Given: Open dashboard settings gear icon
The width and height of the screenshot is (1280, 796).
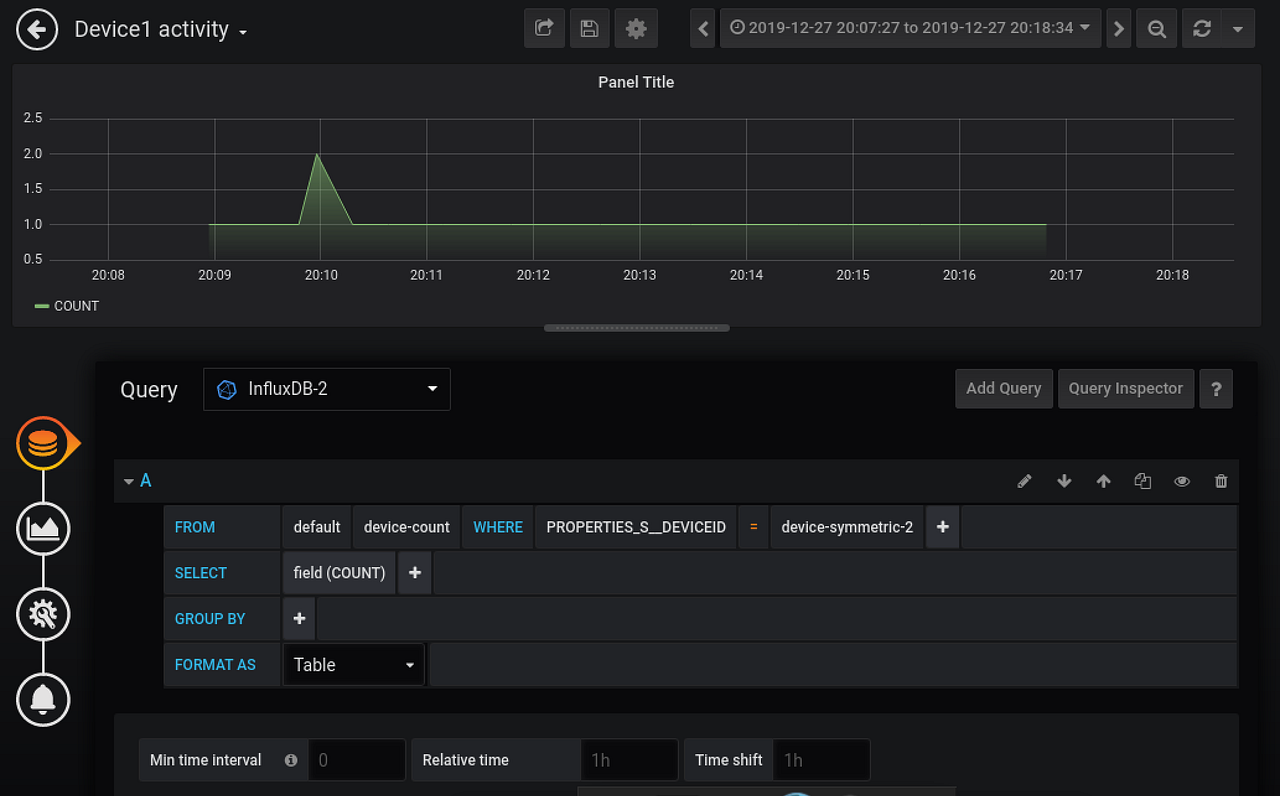Looking at the screenshot, I should 636,29.
